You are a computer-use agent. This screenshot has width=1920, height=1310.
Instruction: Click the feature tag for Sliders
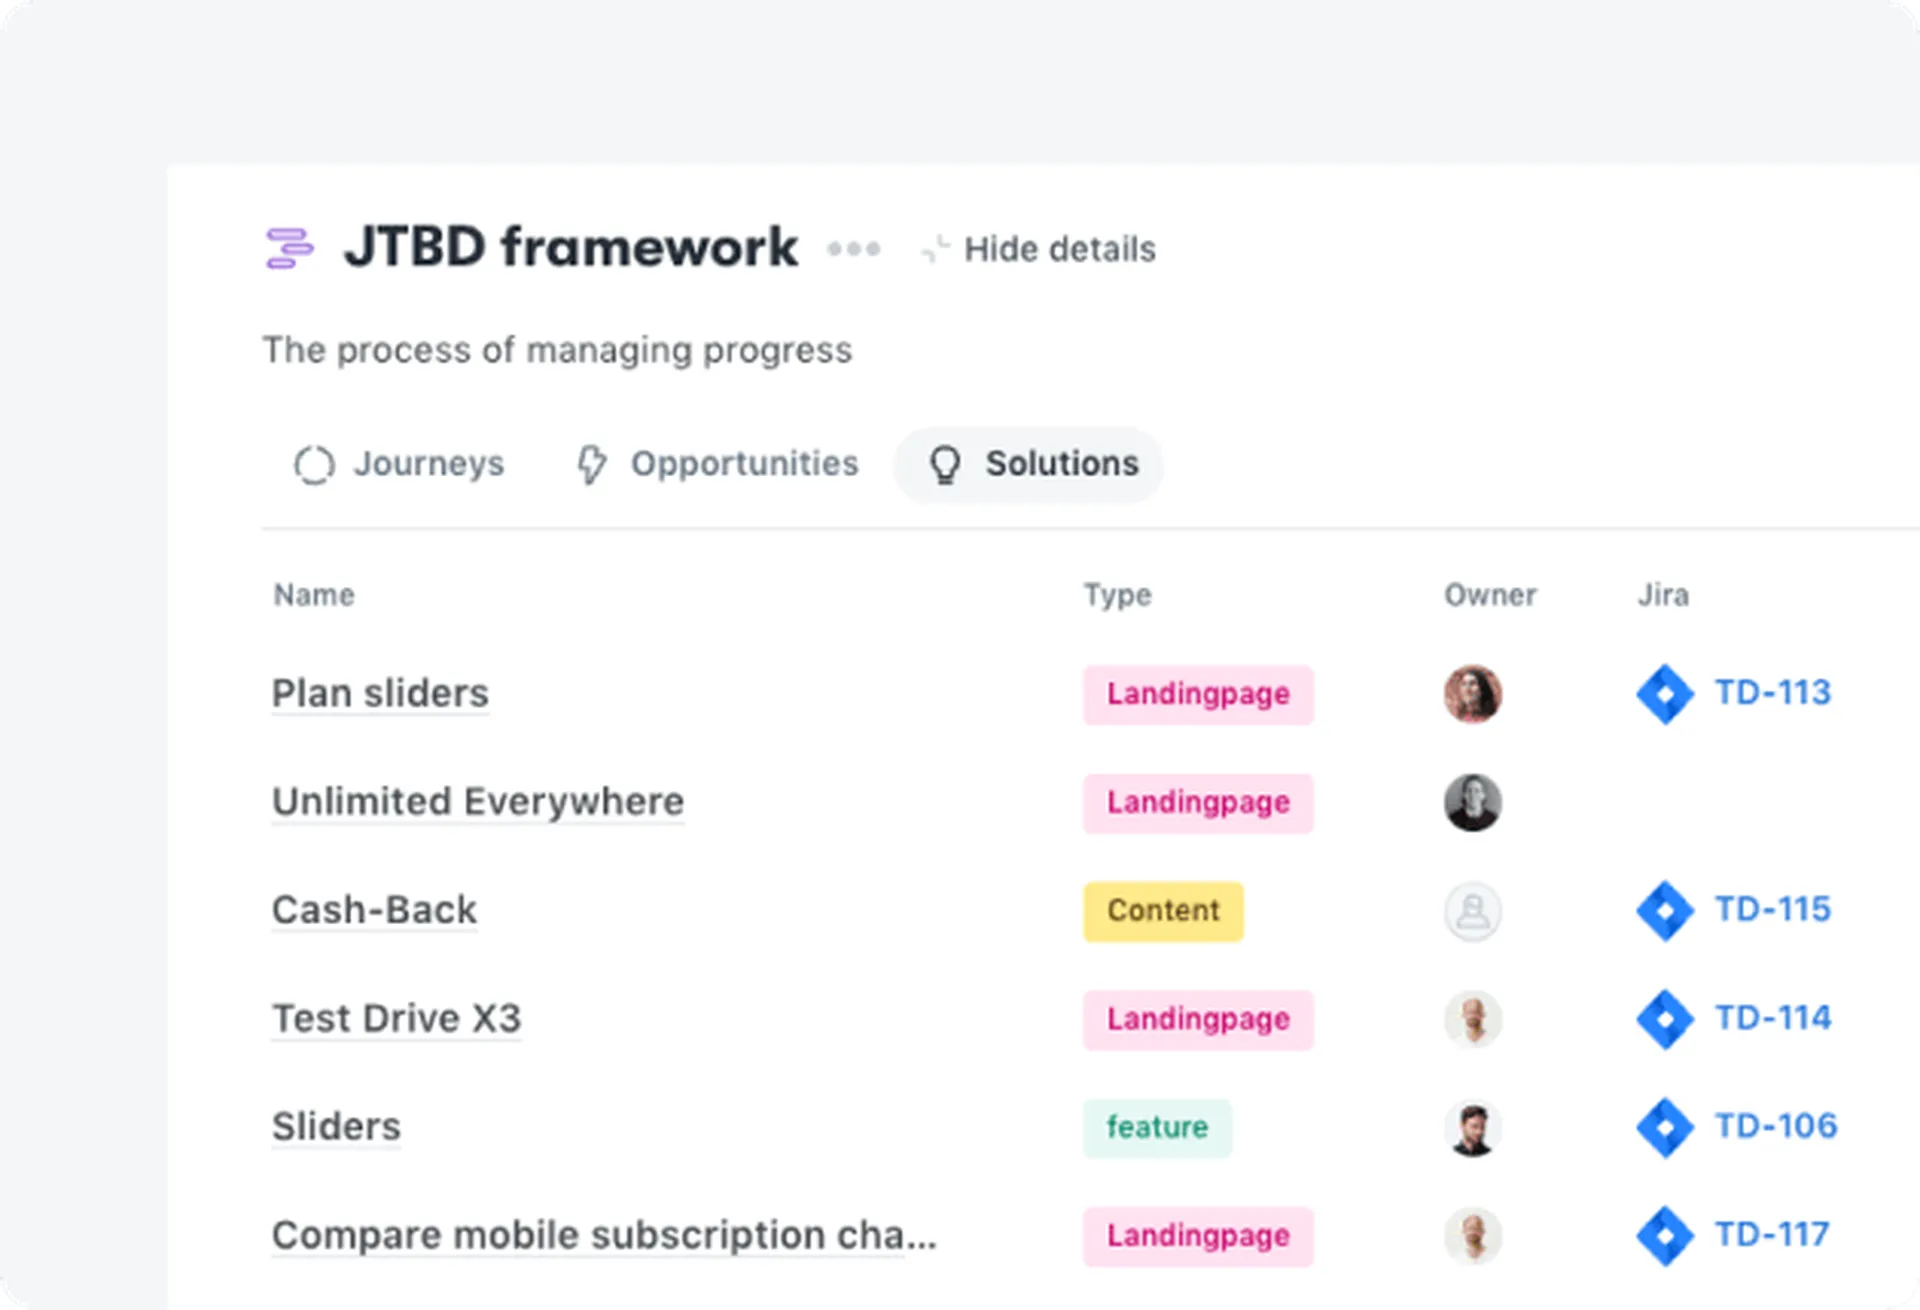pyautogui.click(x=1157, y=1128)
